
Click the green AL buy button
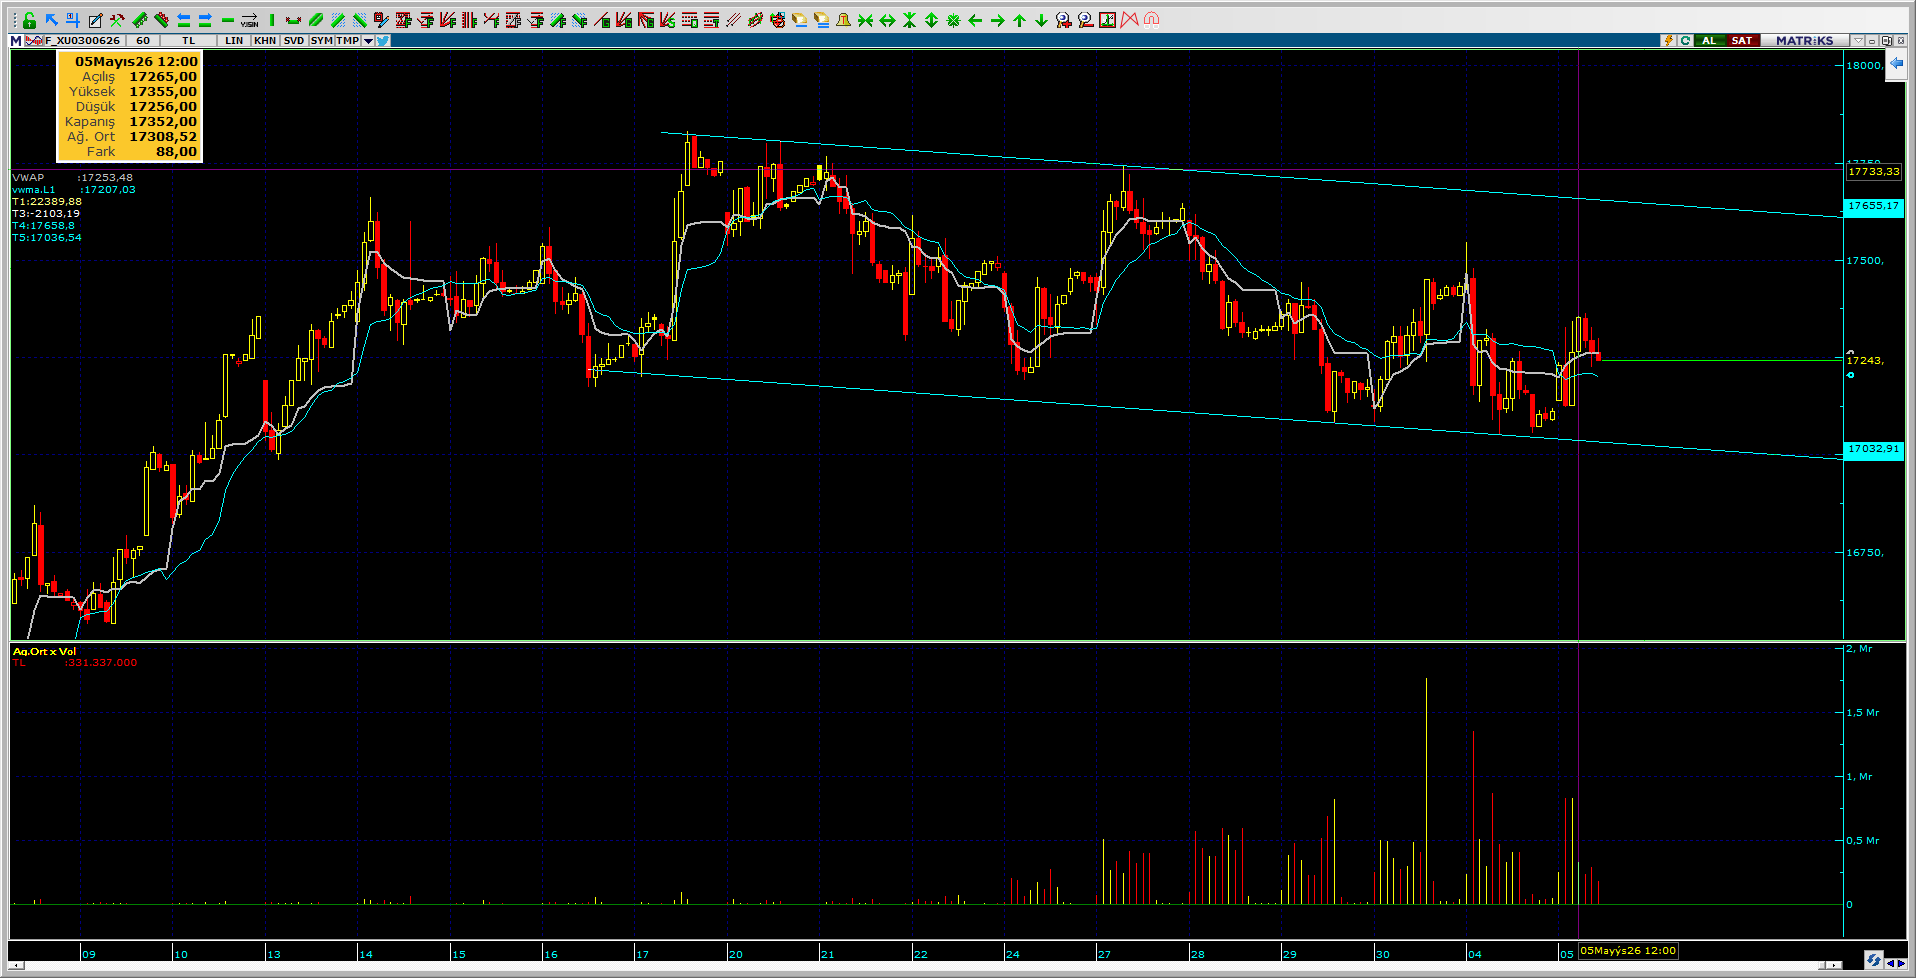1710,41
